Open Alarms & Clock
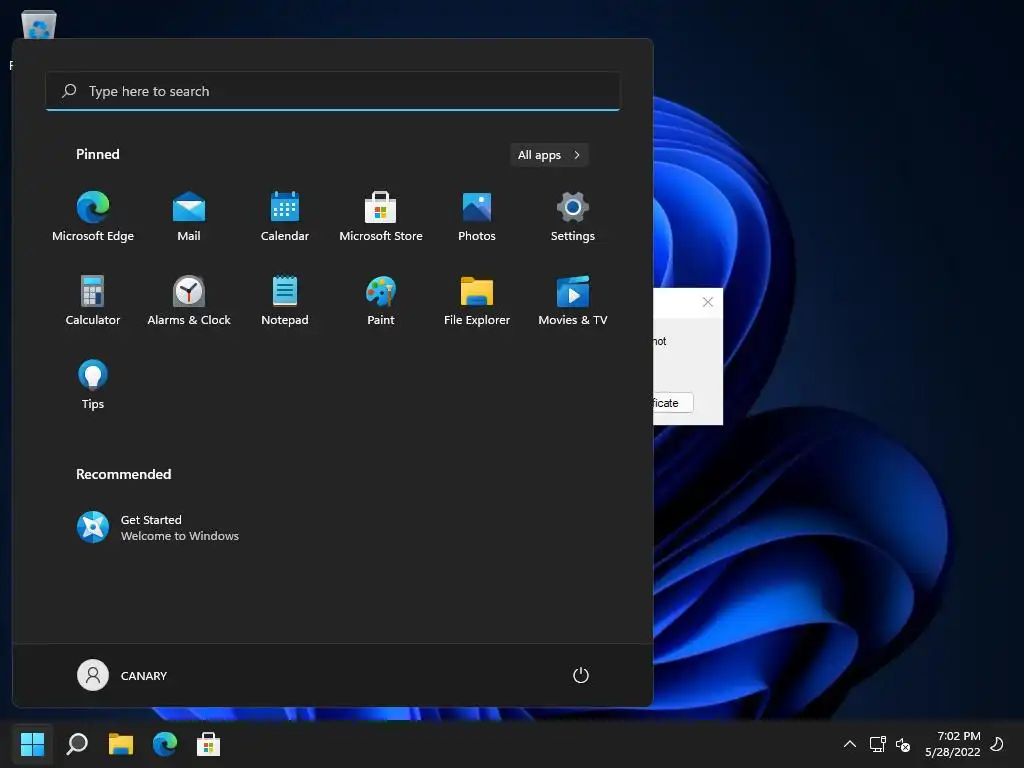This screenshot has width=1024, height=768. [x=189, y=300]
